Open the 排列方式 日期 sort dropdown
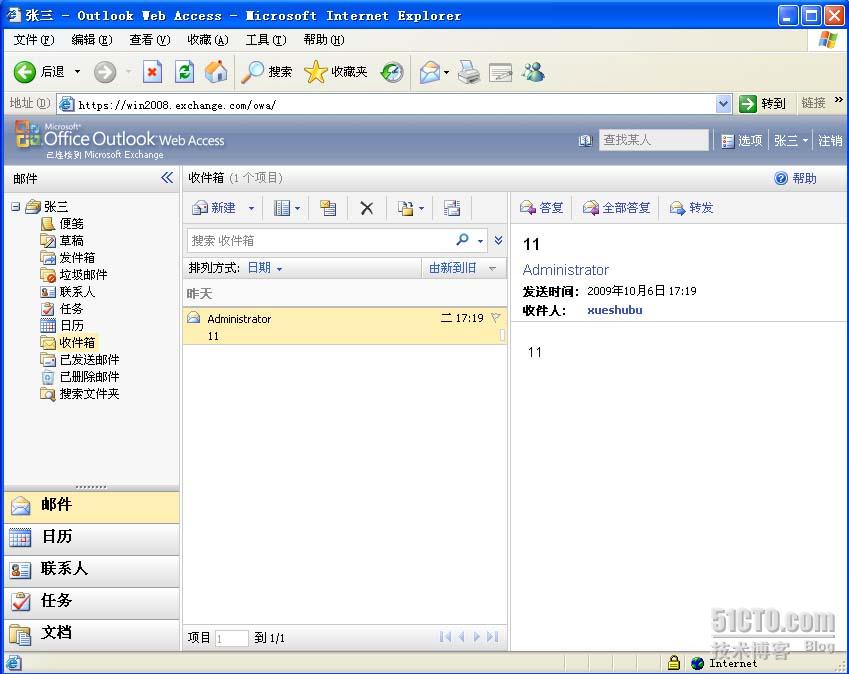849x674 pixels. click(x=265, y=267)
